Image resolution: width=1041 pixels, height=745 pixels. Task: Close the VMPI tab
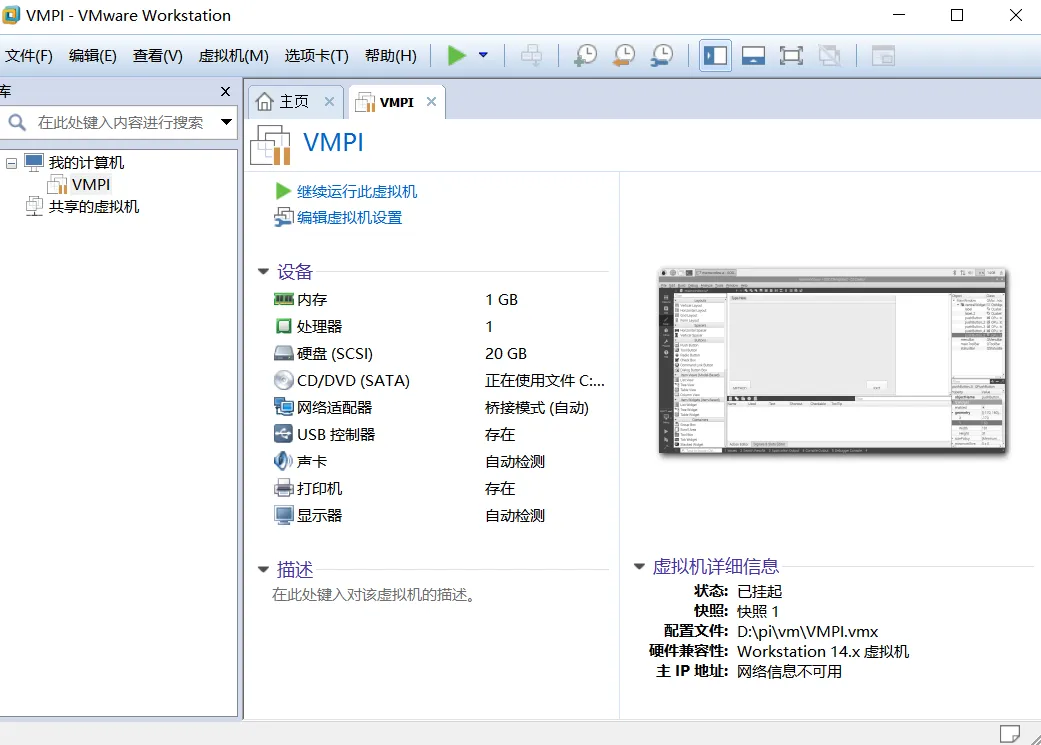pos(431,102)
